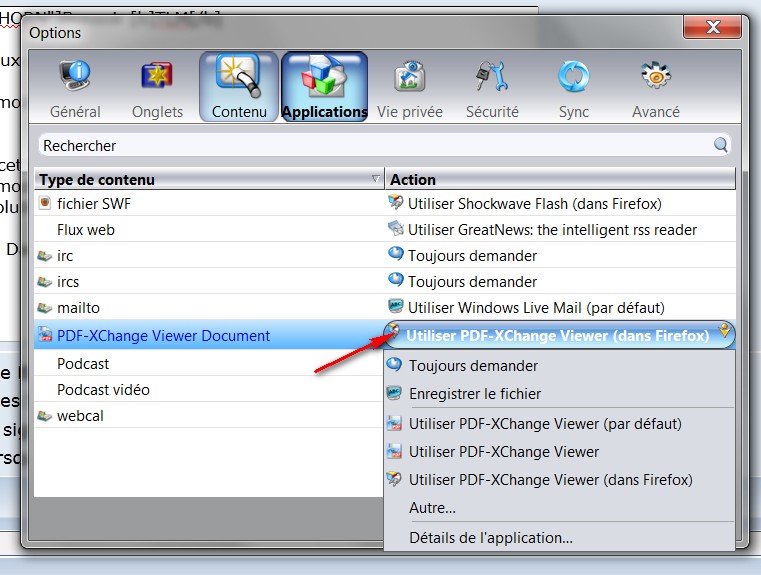
Task: Open the Vie privée icon
Action: pos(410,76)
